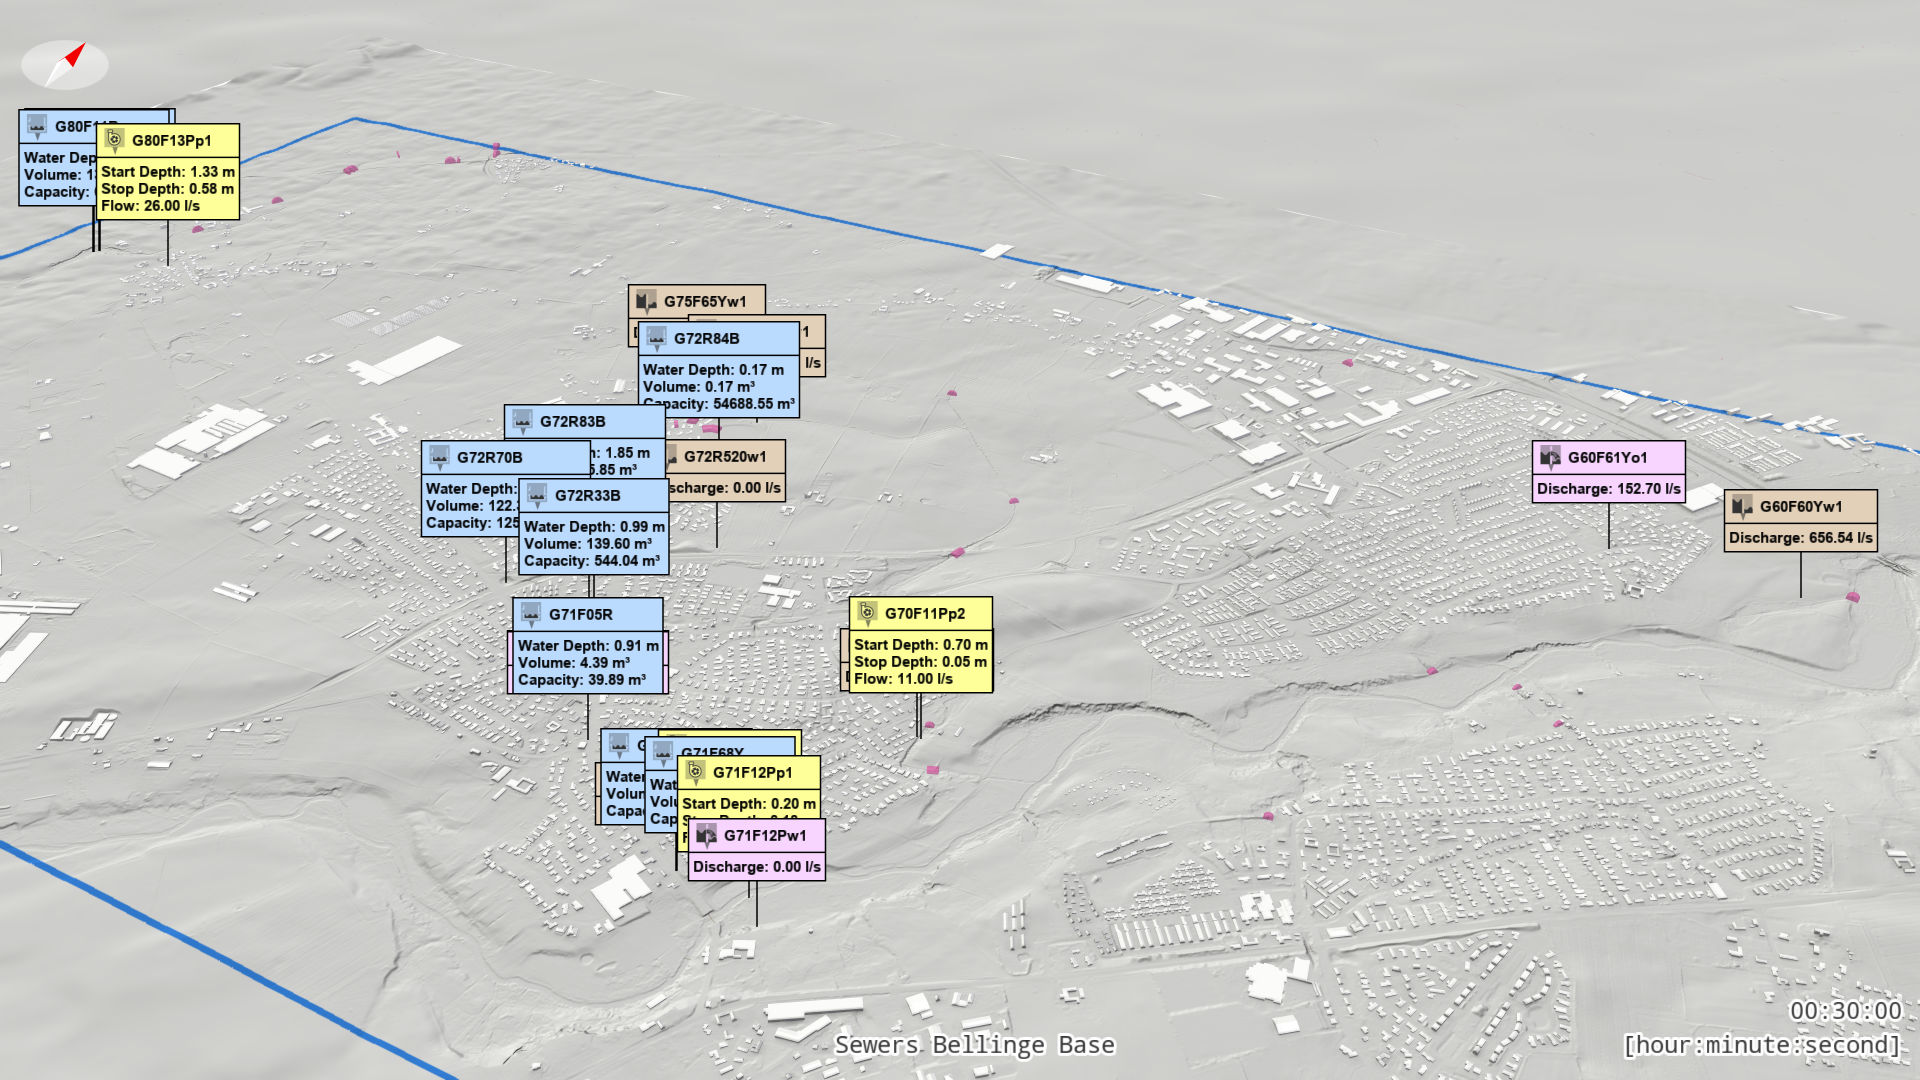Image resolution: width=1920 pixels, height=1080 pixels.
Task: Click the pump icon on G70F11Pp2 label
Action: coord(867,613)
